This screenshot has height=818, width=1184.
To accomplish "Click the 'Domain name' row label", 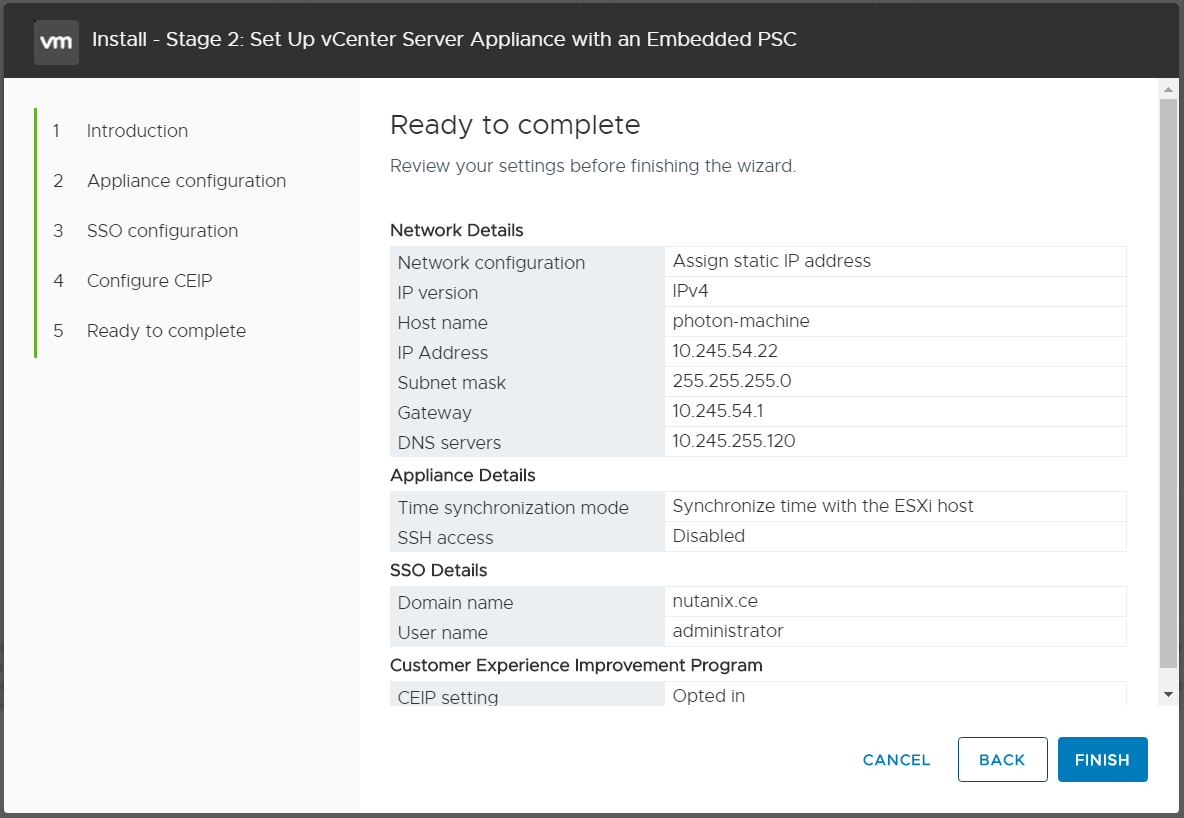I will coord(455,603).
